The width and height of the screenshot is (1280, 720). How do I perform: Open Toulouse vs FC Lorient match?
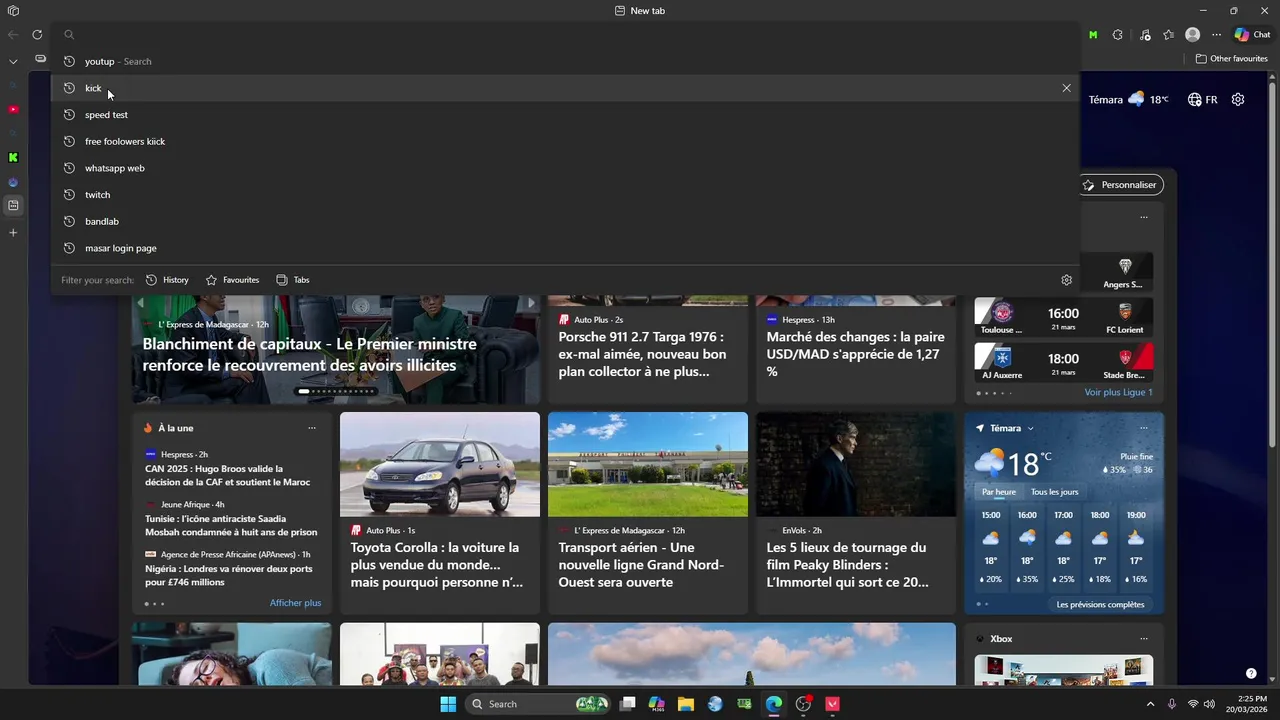1064,318
